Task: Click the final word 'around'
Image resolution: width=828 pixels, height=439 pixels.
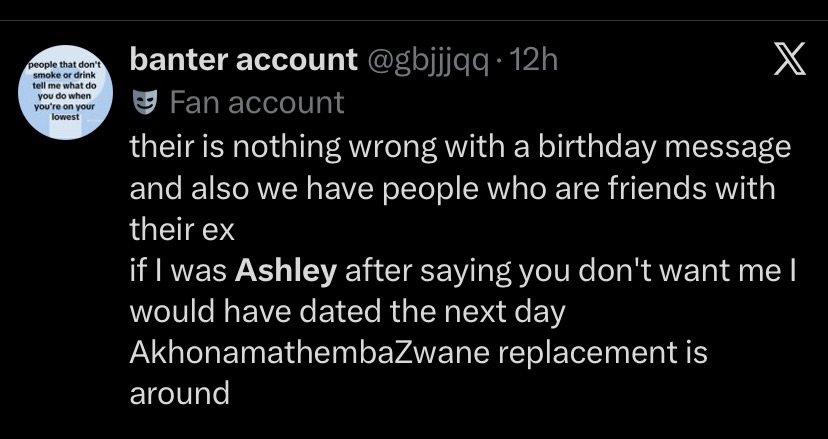Action: click(x=180, y=393)
